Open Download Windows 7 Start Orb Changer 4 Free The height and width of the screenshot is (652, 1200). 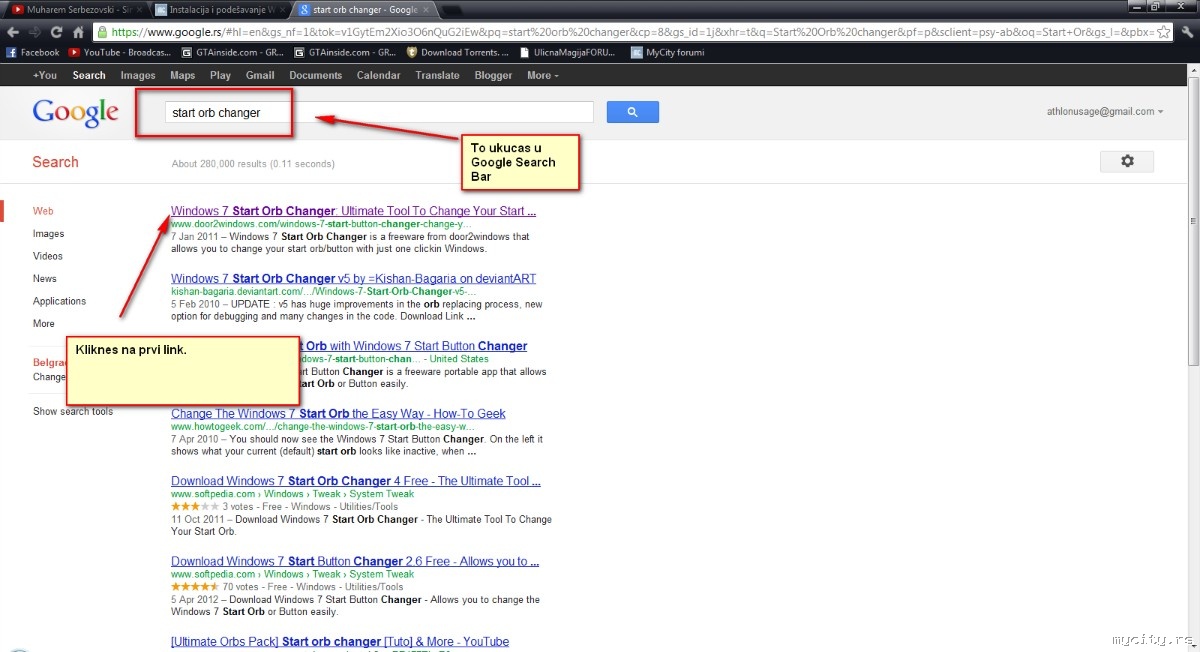(x=355, y=481)
